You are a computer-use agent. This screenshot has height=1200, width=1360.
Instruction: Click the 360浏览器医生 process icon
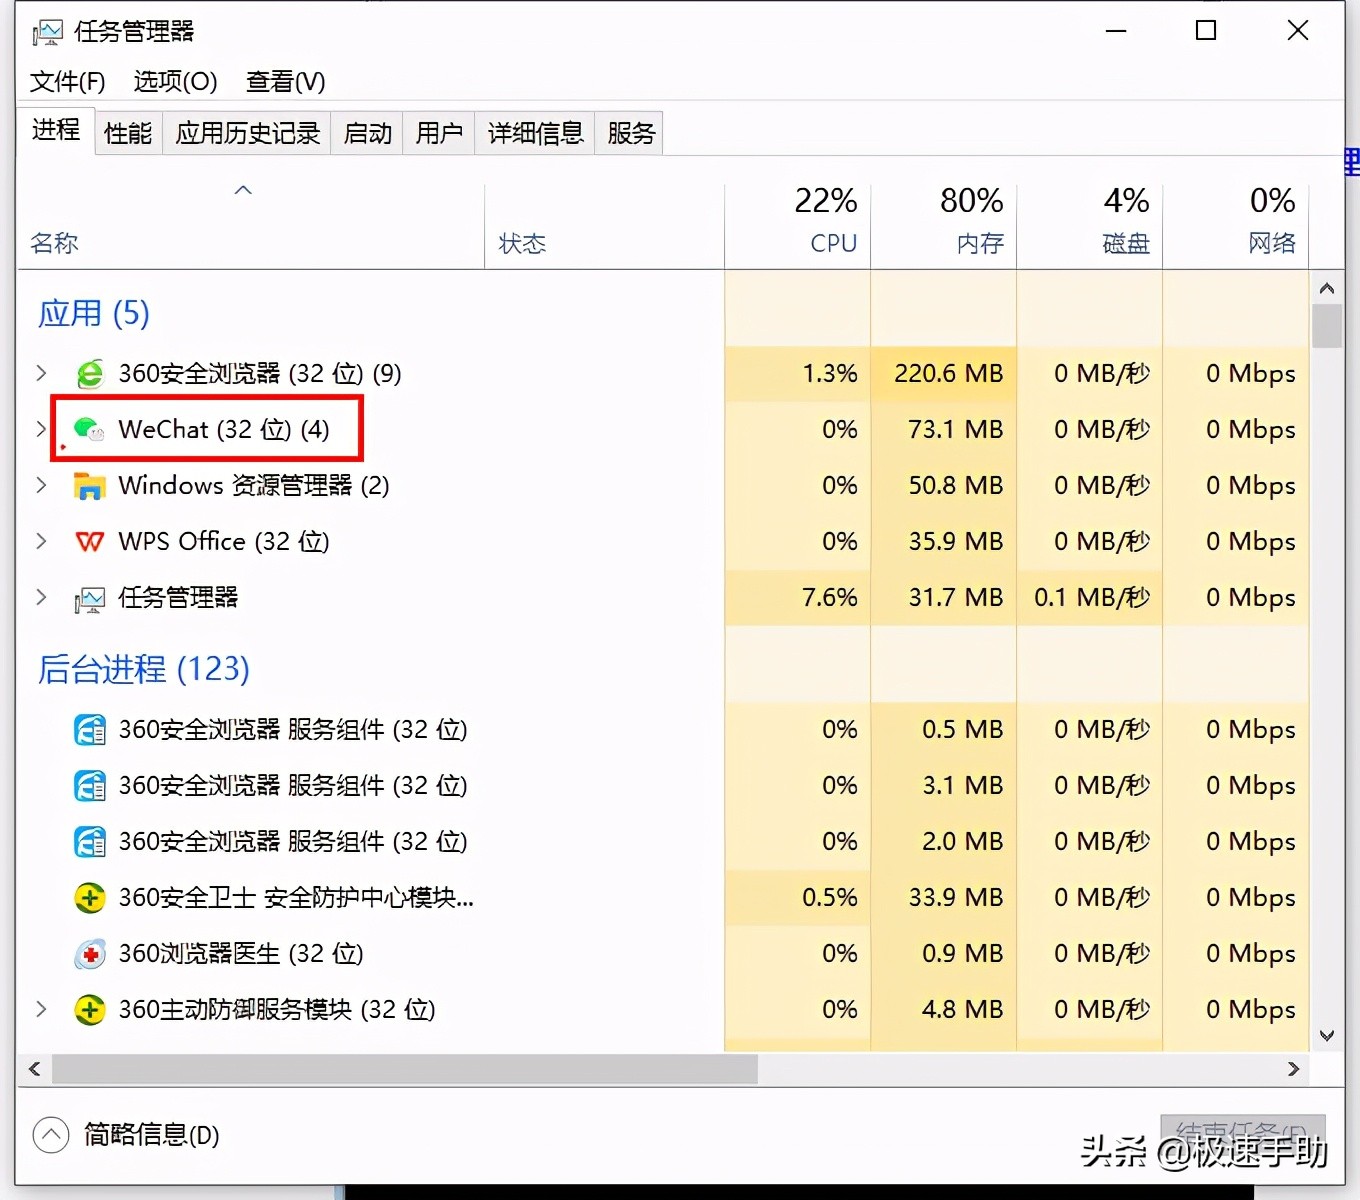point(90,954)
